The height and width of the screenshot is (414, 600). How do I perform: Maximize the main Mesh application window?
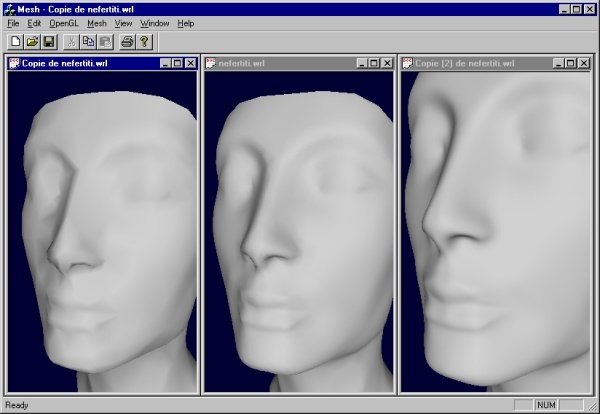pos(577,9)
